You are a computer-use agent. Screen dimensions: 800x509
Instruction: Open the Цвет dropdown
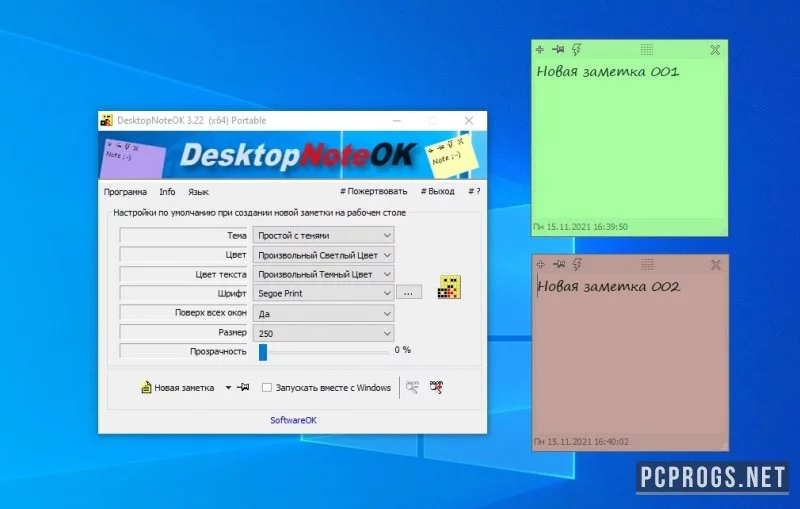(x=323, y=255)
